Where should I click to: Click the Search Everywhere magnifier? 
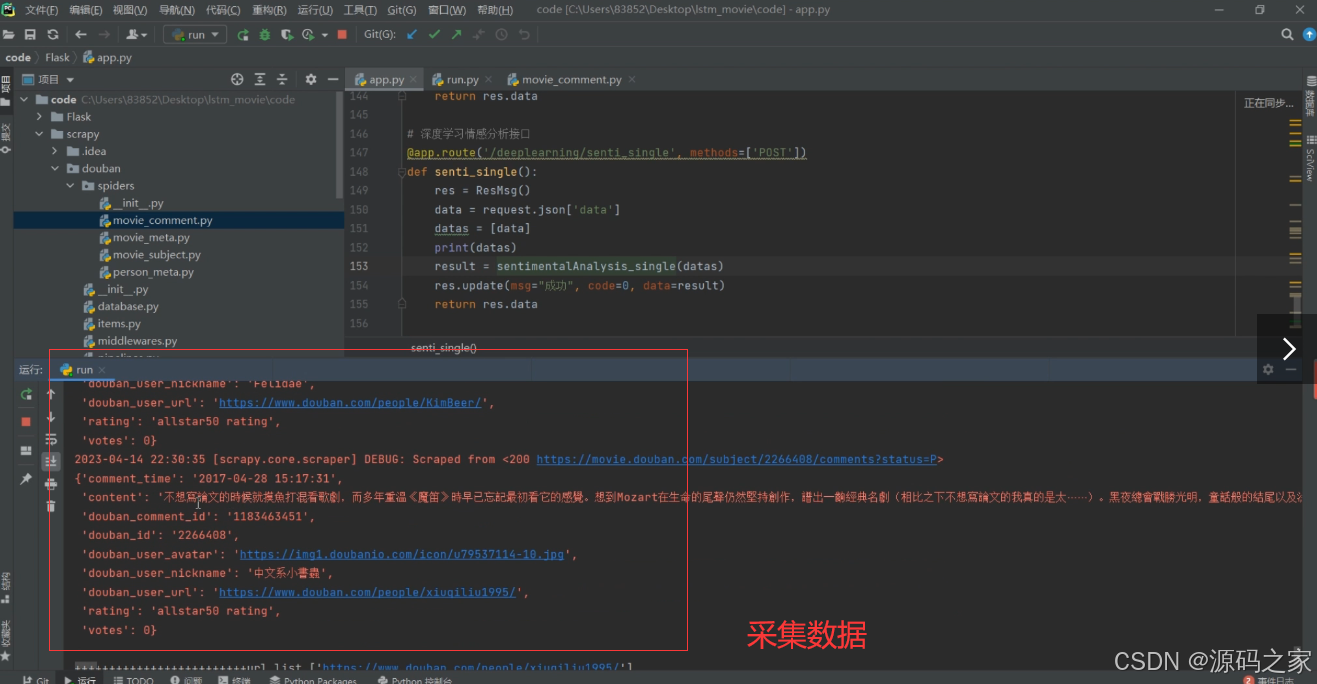pos(1288,34)
